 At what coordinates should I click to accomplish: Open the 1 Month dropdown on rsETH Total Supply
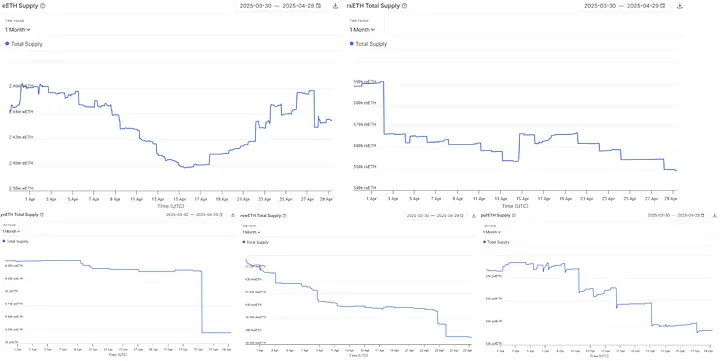362,30
